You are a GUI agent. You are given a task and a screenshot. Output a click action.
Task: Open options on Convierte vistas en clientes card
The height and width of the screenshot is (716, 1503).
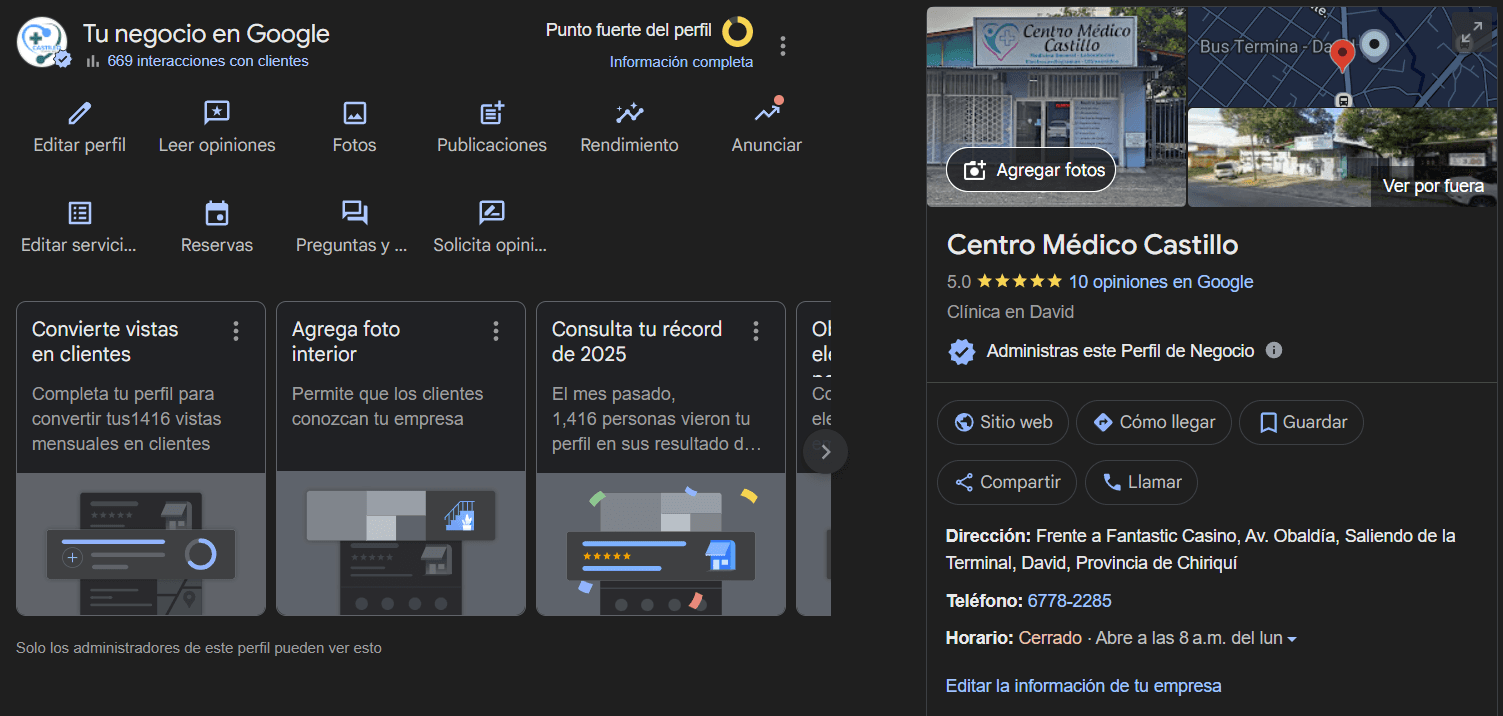(x=236, y=331)
